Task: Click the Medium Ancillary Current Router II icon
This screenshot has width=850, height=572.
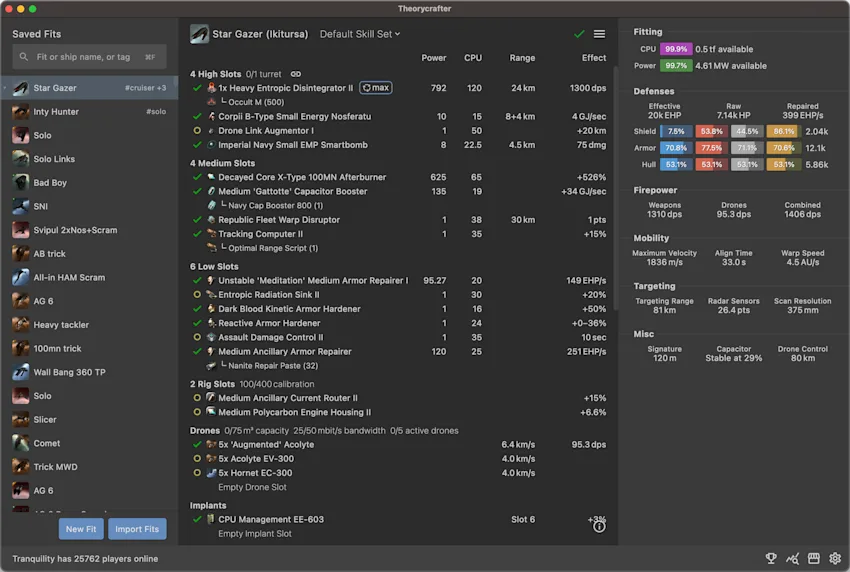Action: tap(211, 398)
